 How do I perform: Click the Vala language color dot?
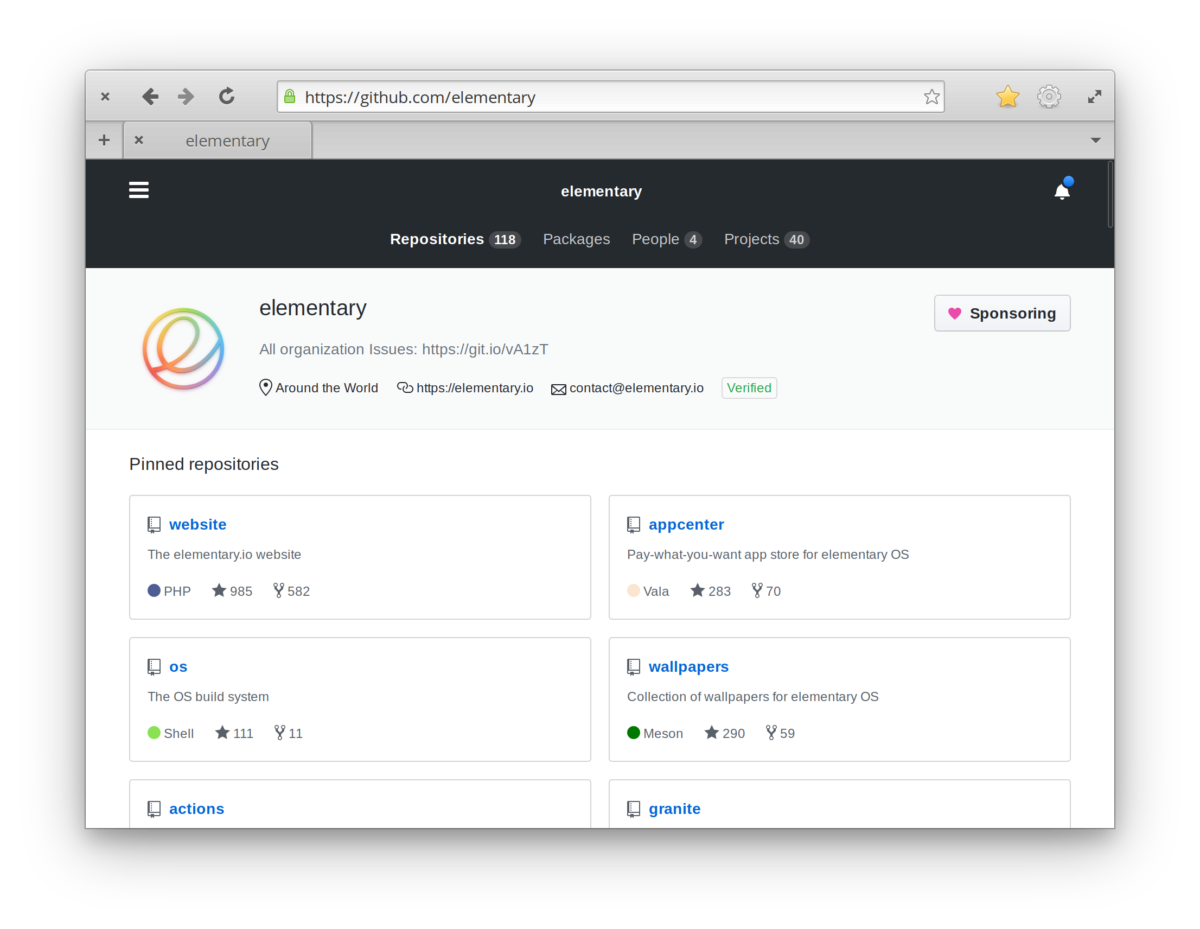point(634,591)
